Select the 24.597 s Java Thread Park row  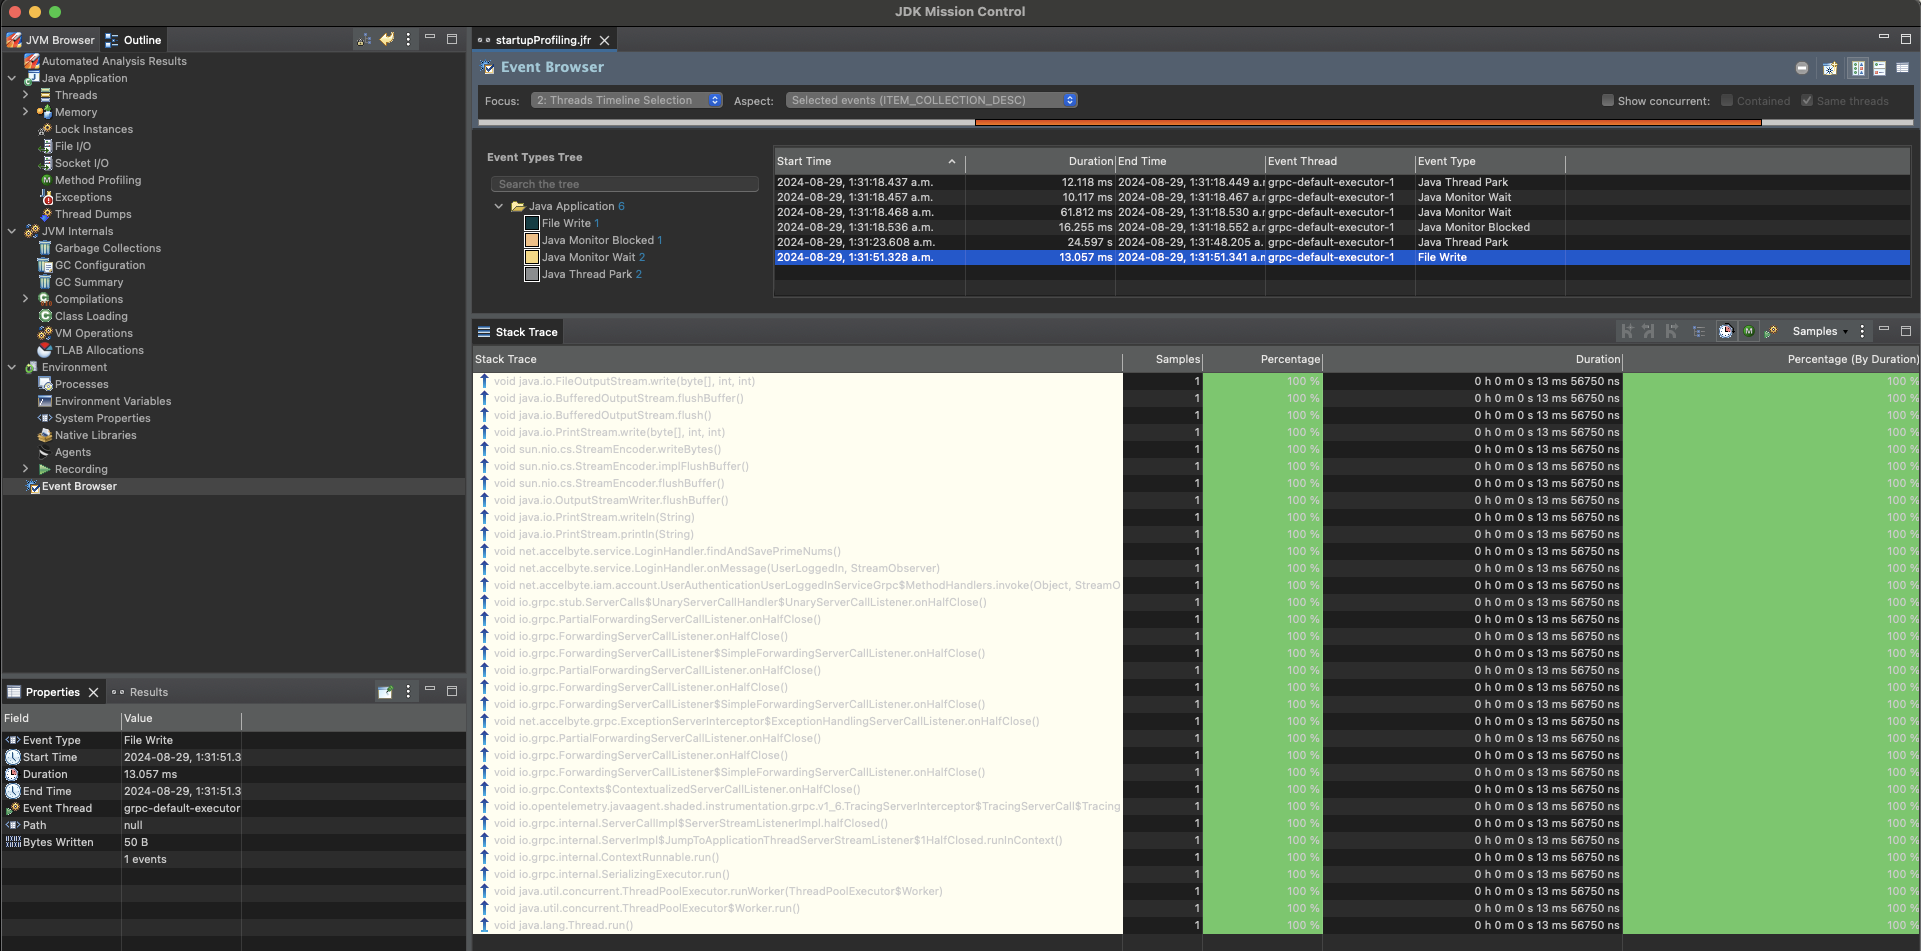point(1341,242)
